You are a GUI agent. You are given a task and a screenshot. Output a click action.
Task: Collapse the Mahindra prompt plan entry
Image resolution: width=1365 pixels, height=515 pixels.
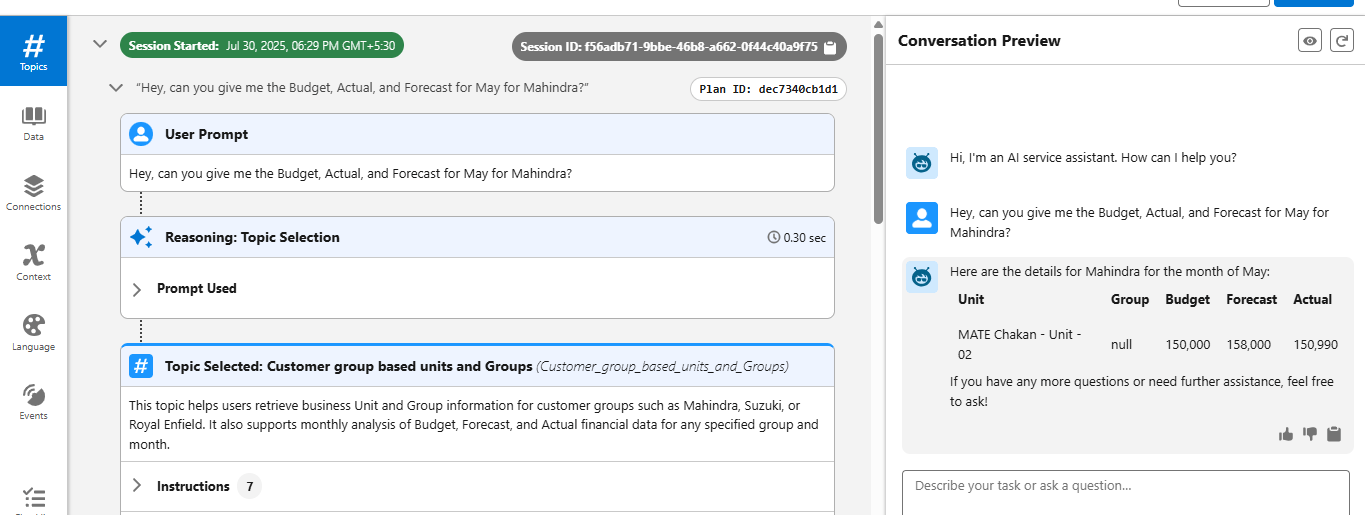point(116,88)
